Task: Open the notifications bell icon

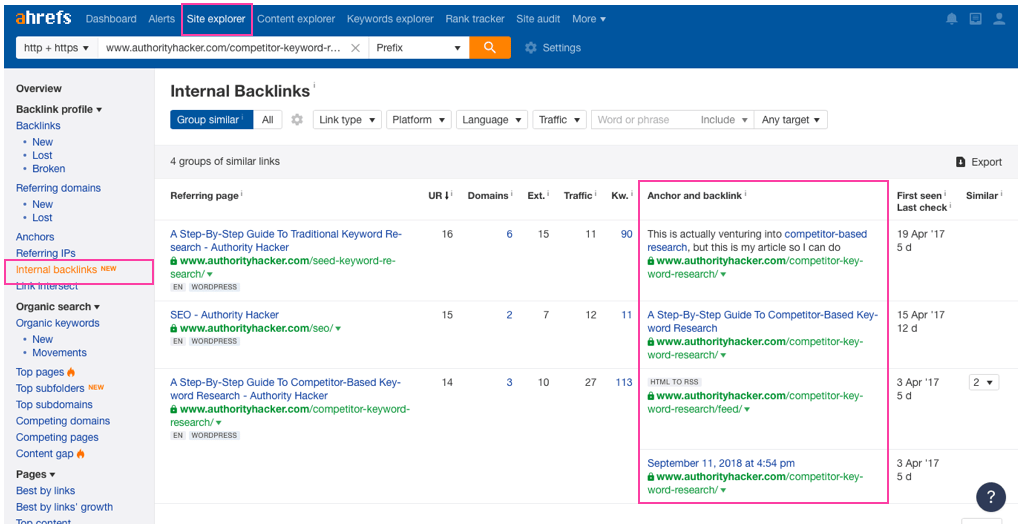Action: pos(951,19)
